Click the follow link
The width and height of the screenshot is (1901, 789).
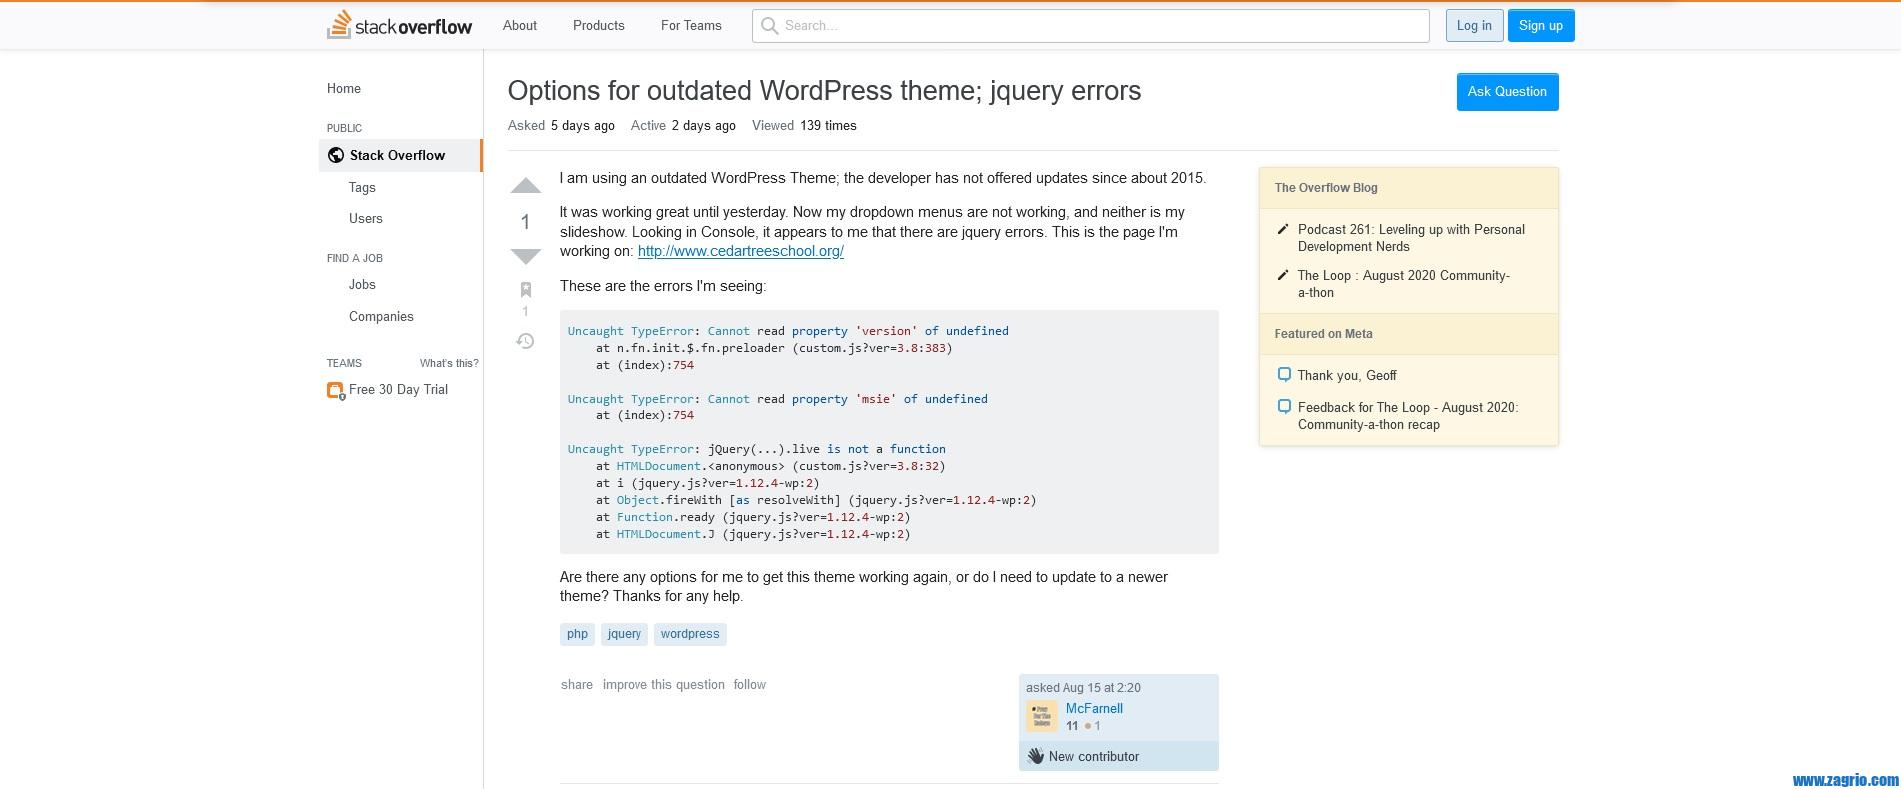pyautogui.click(x=749, y=685)
